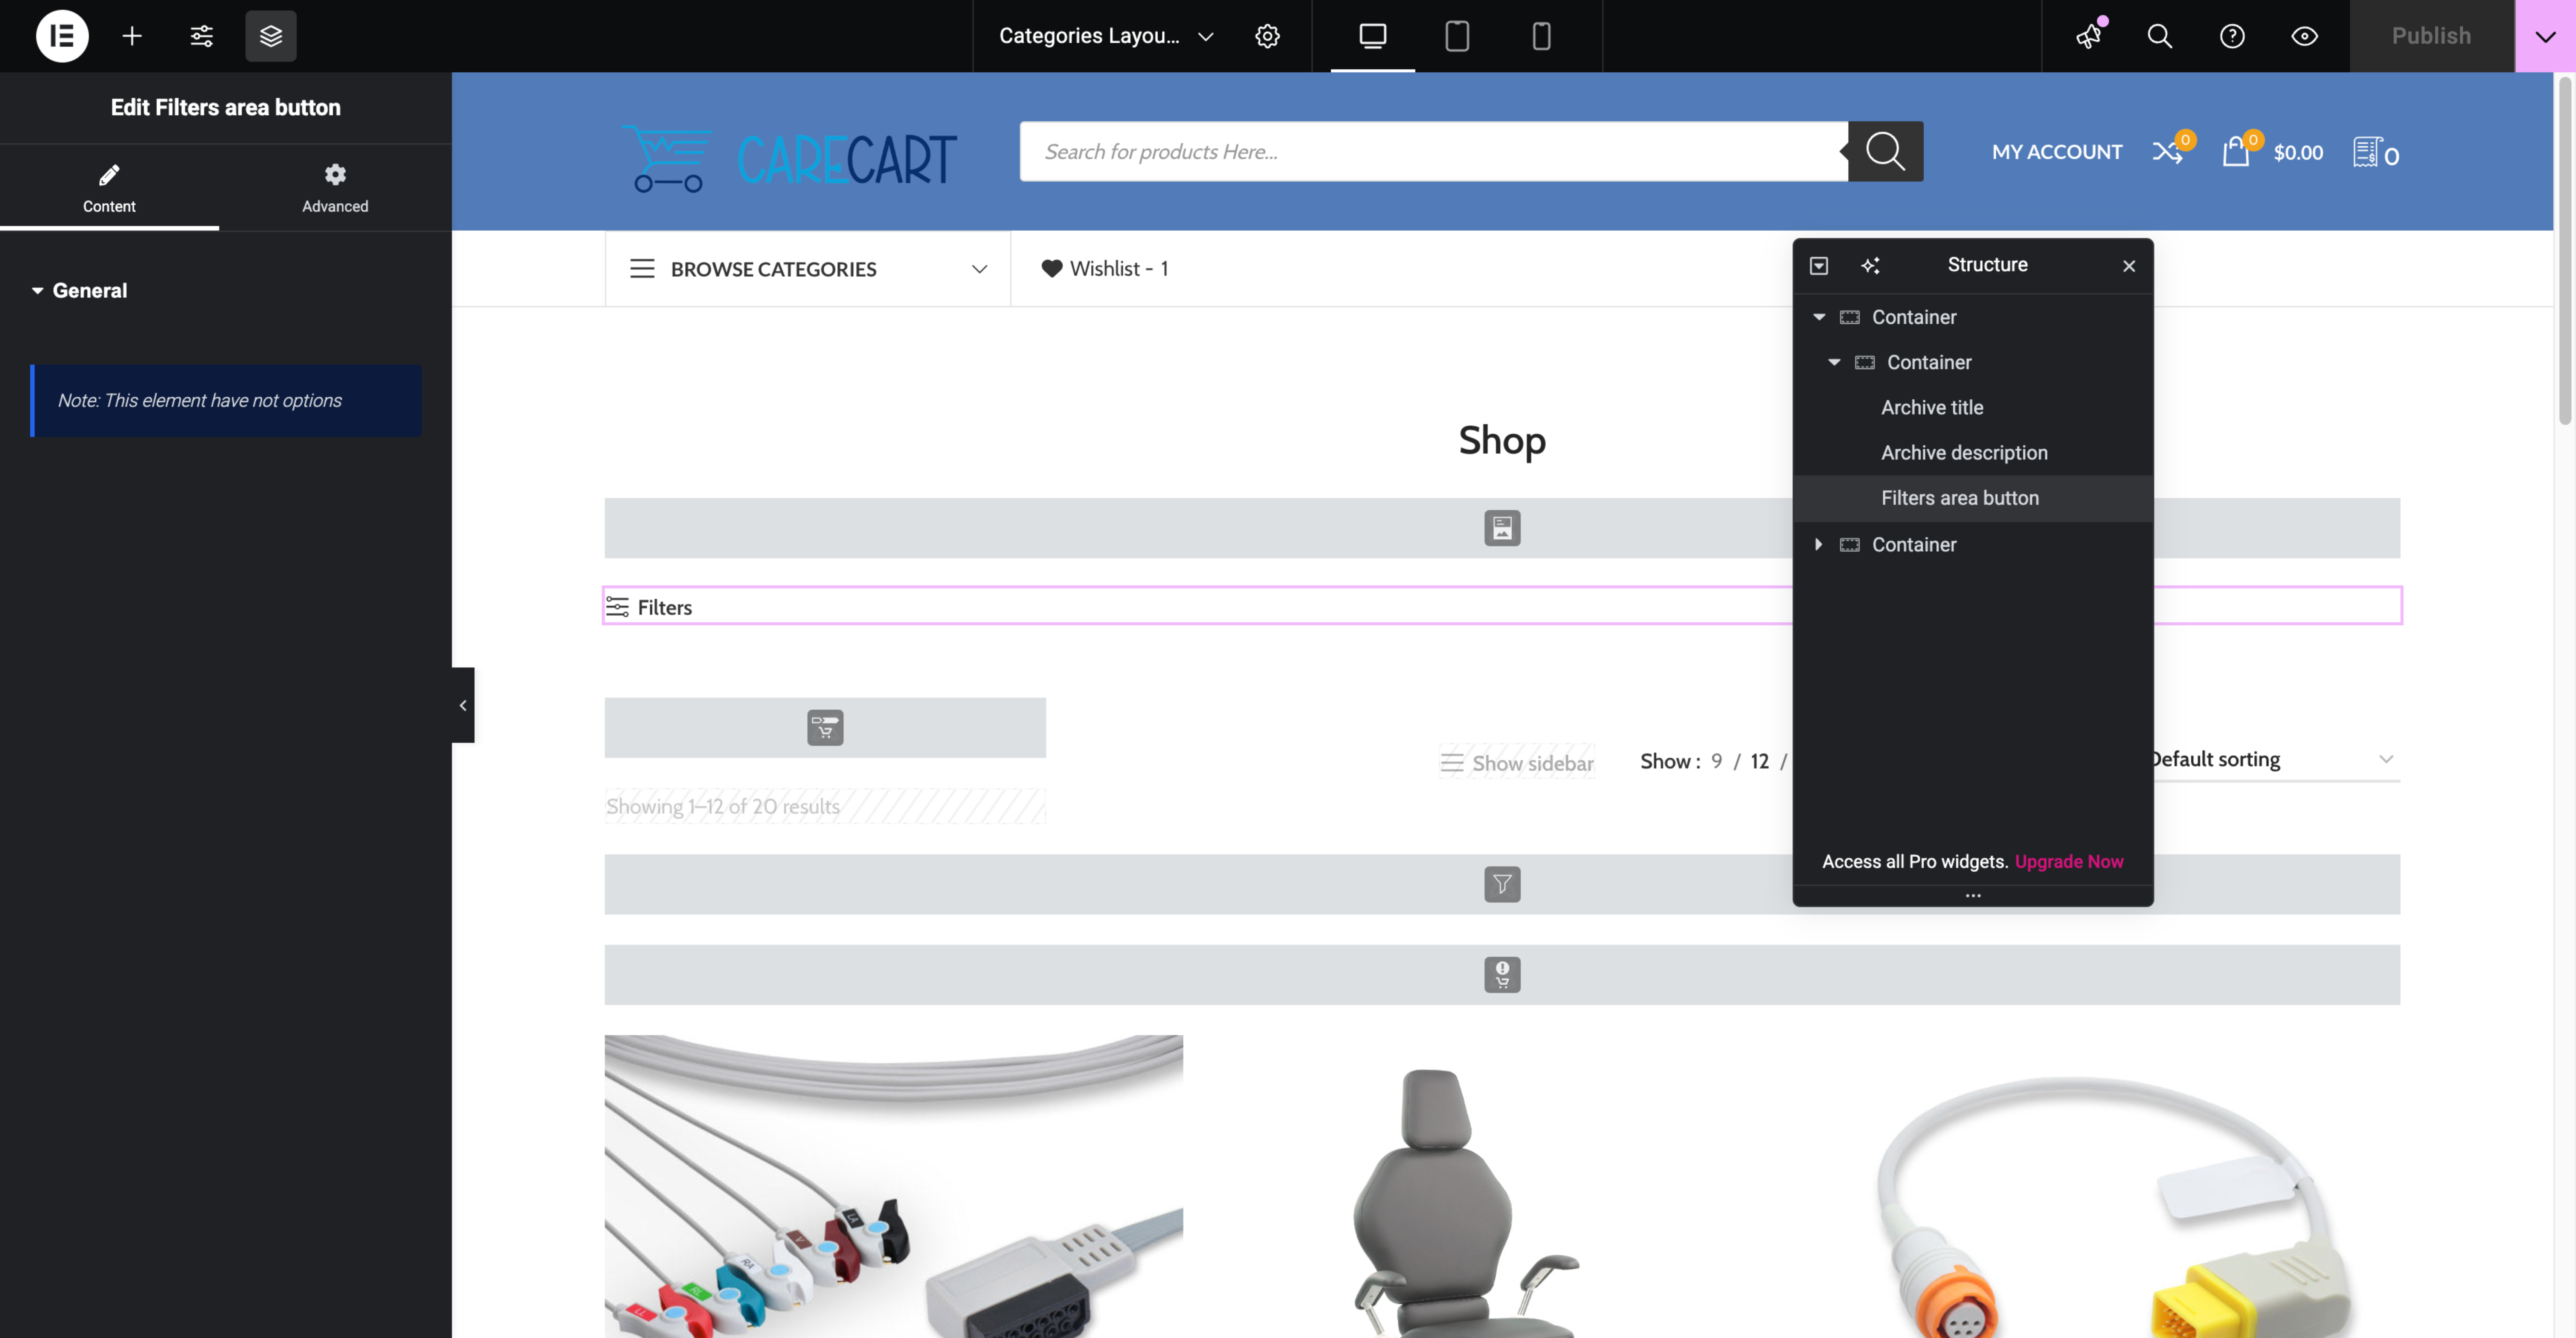The image size is (2576, 1338).
Task: Click the Filters button on canvas
Action: [x=649, y=607]
